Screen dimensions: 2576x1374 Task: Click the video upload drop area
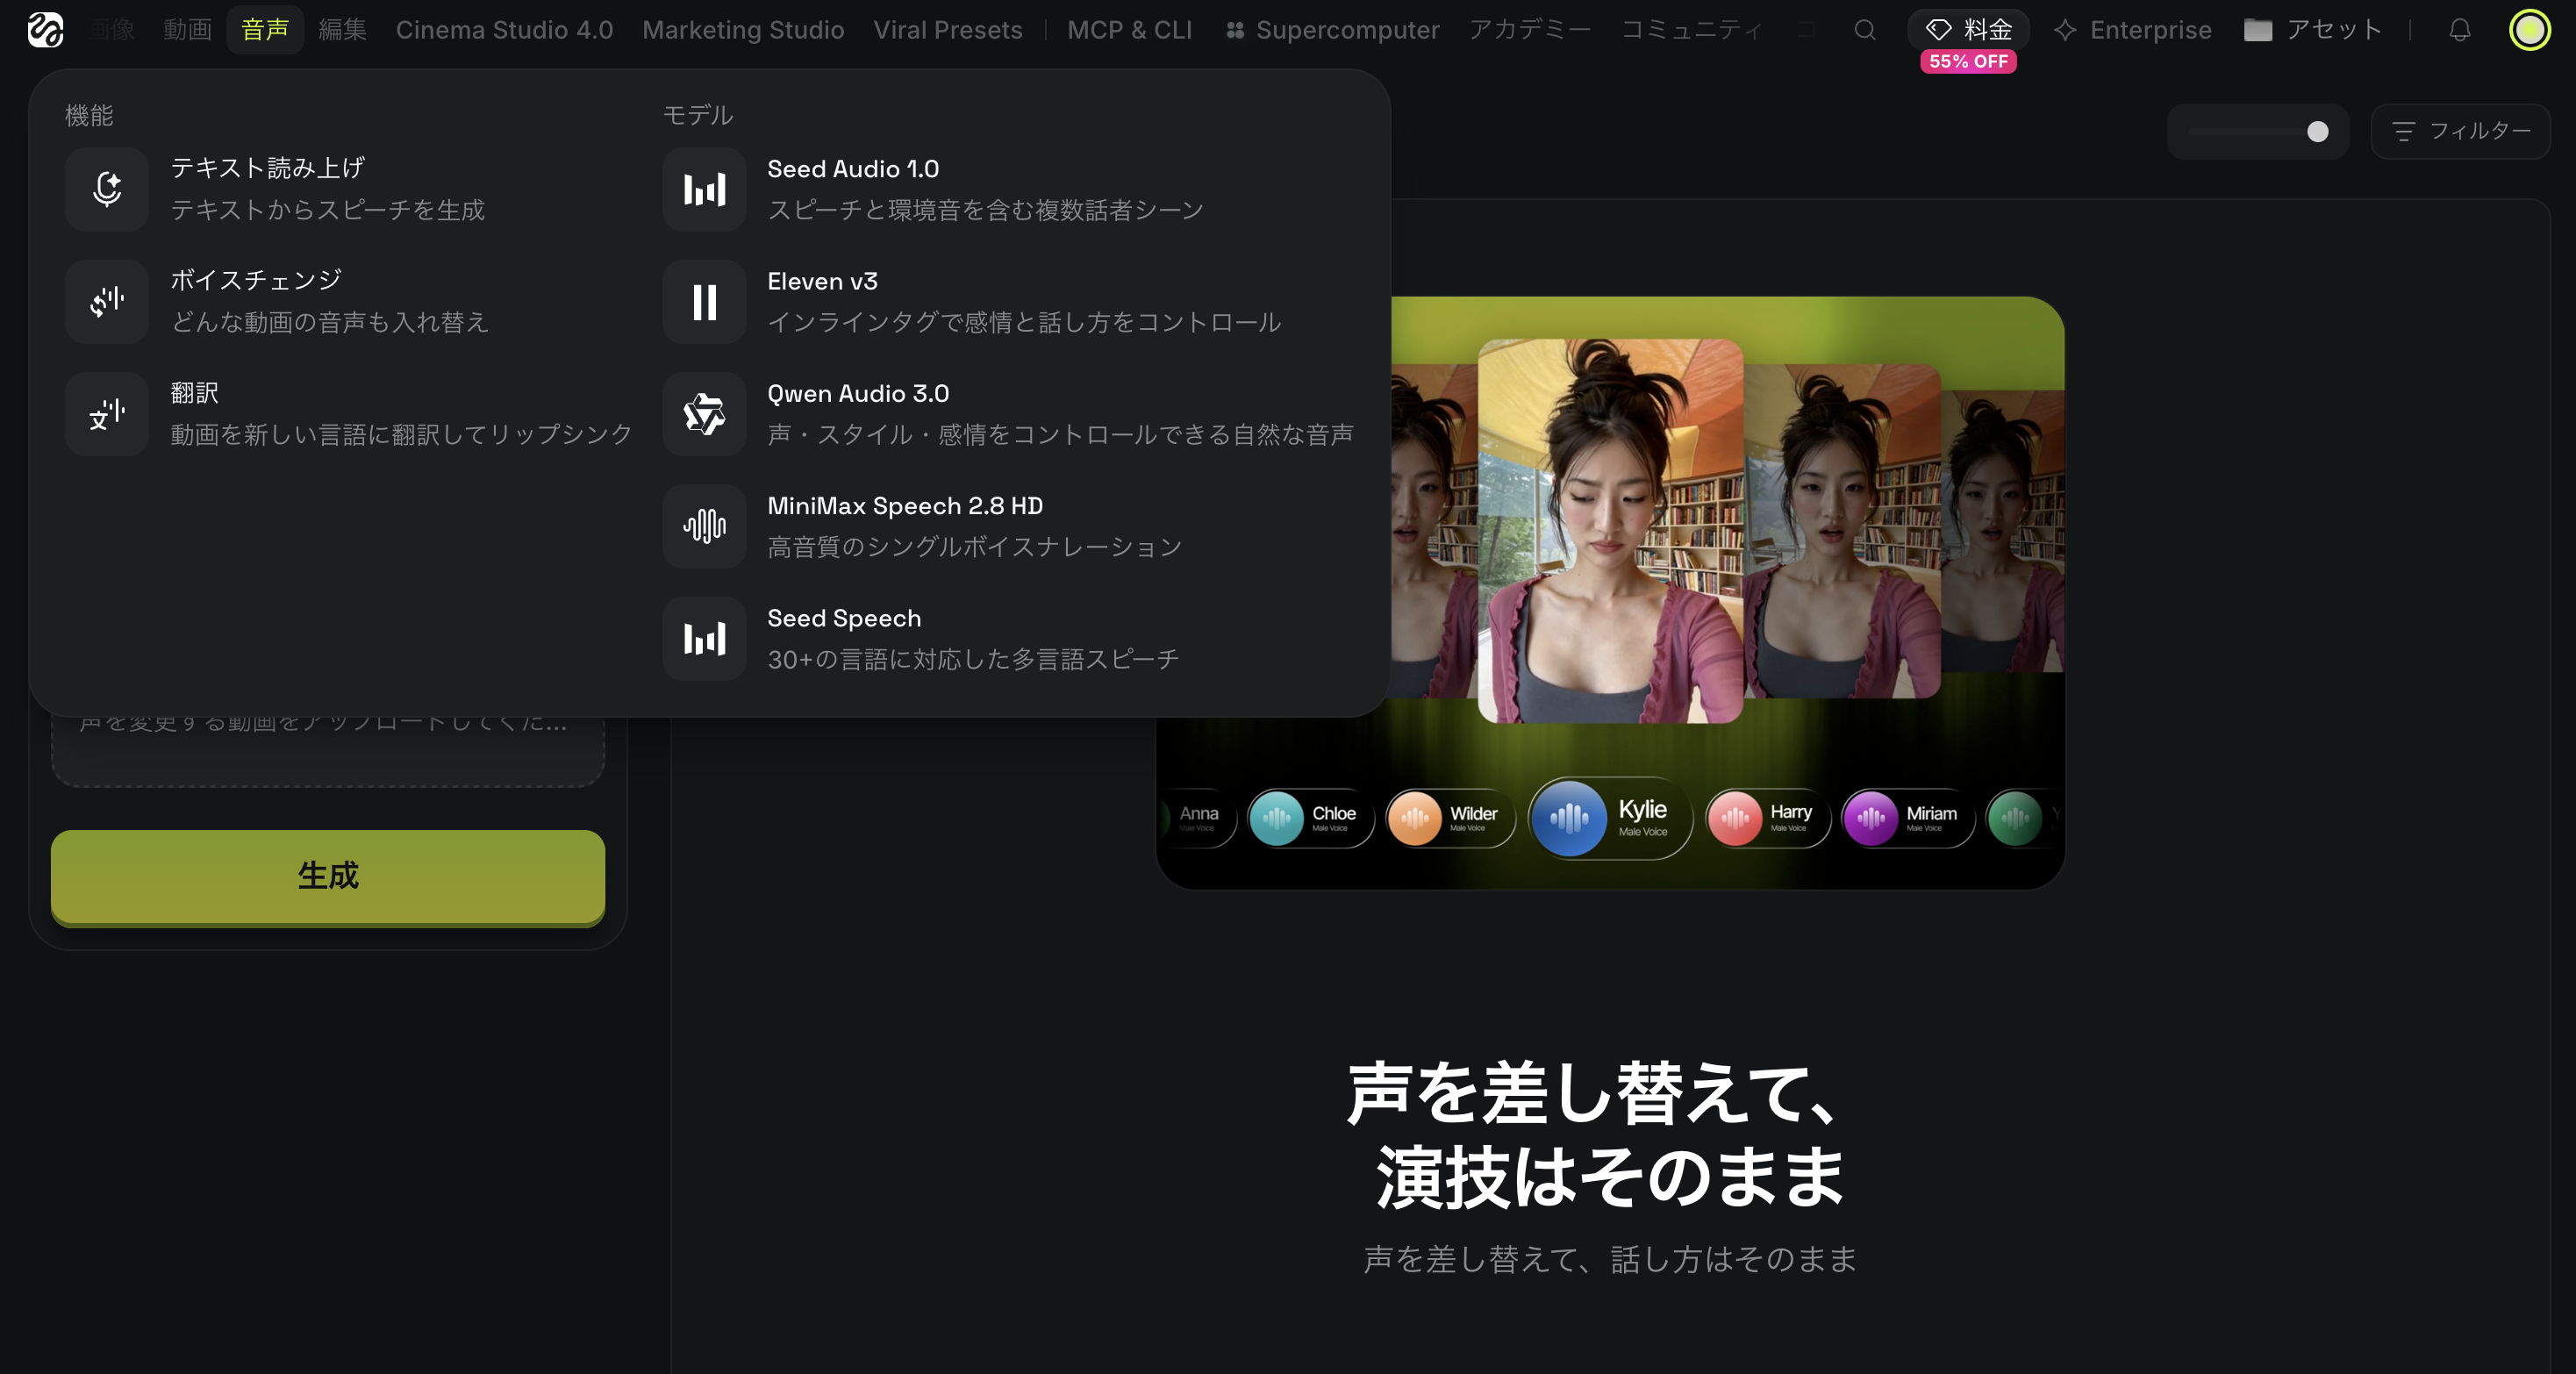(328, 750)
